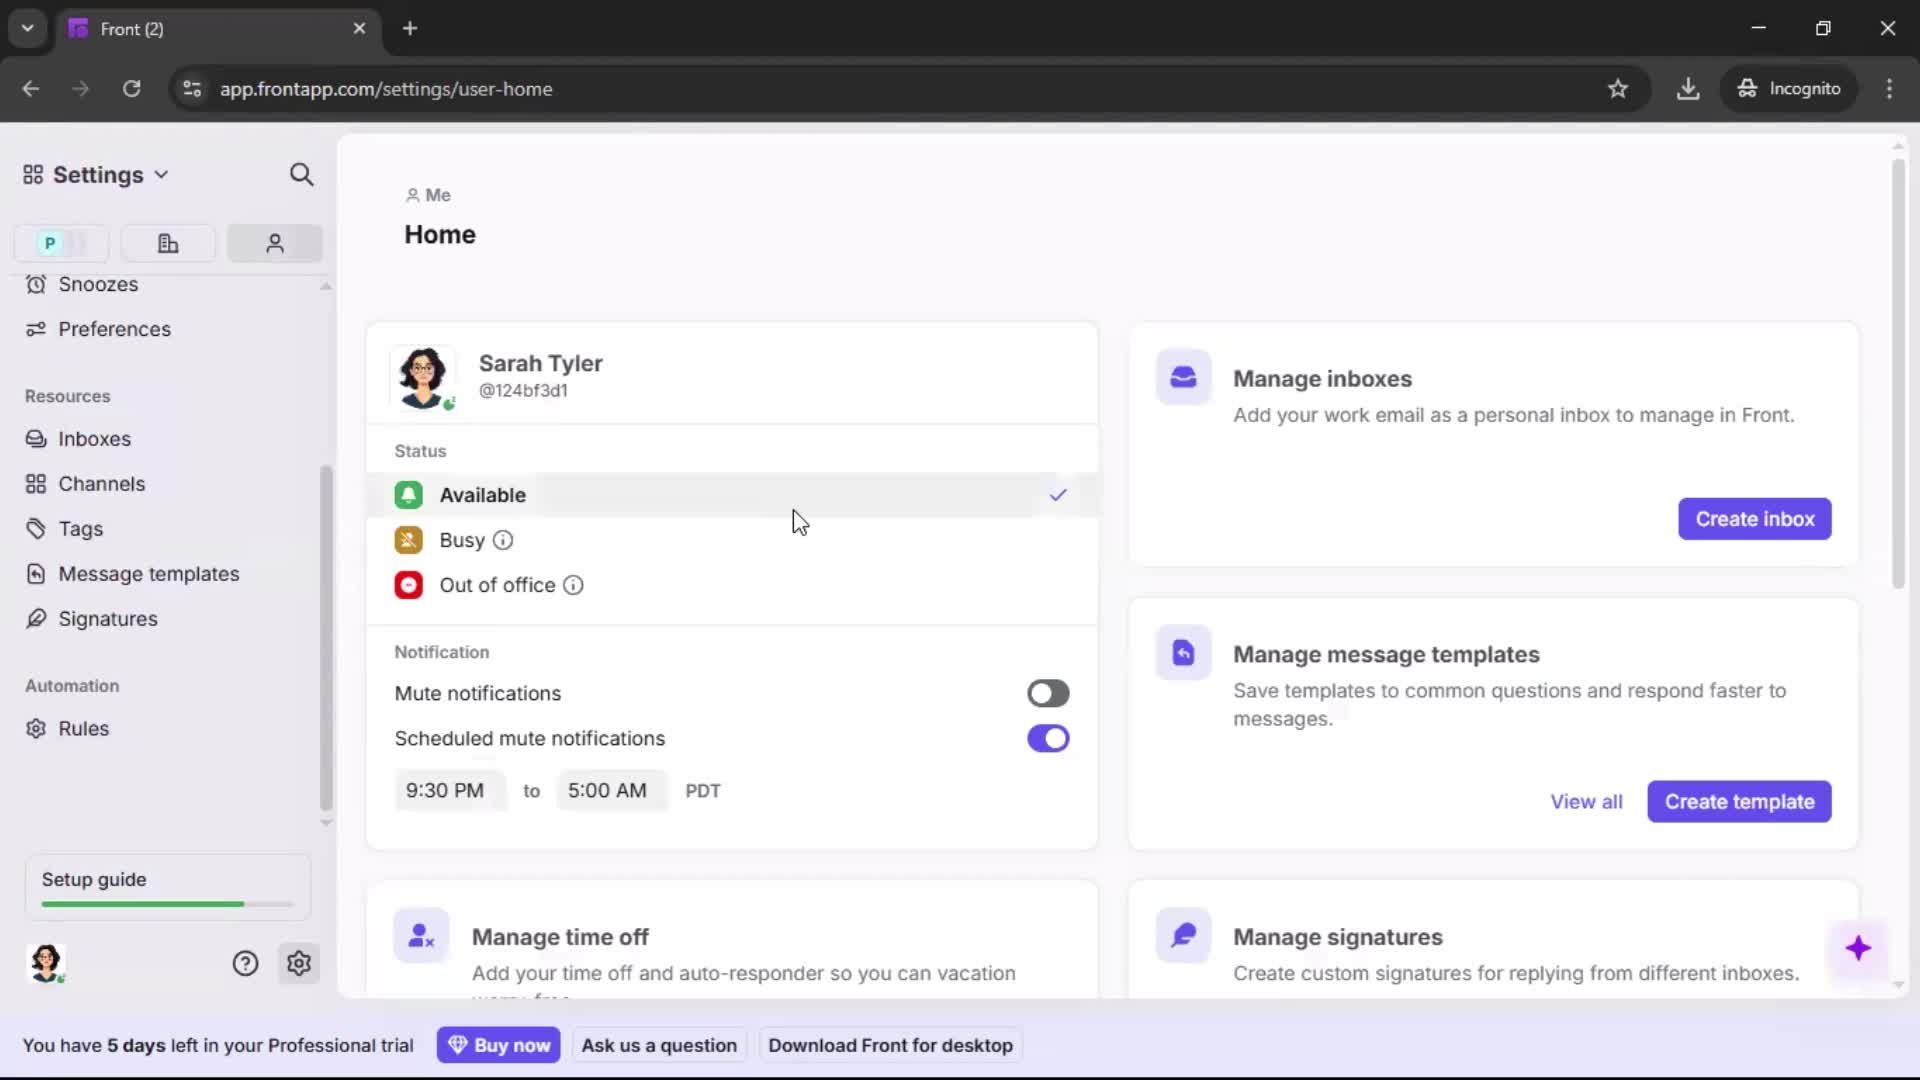The width and height of the screenshot is (1920, 1080).
Task: Select Preferences in the sidebar
Action: [x=113, y=329]
